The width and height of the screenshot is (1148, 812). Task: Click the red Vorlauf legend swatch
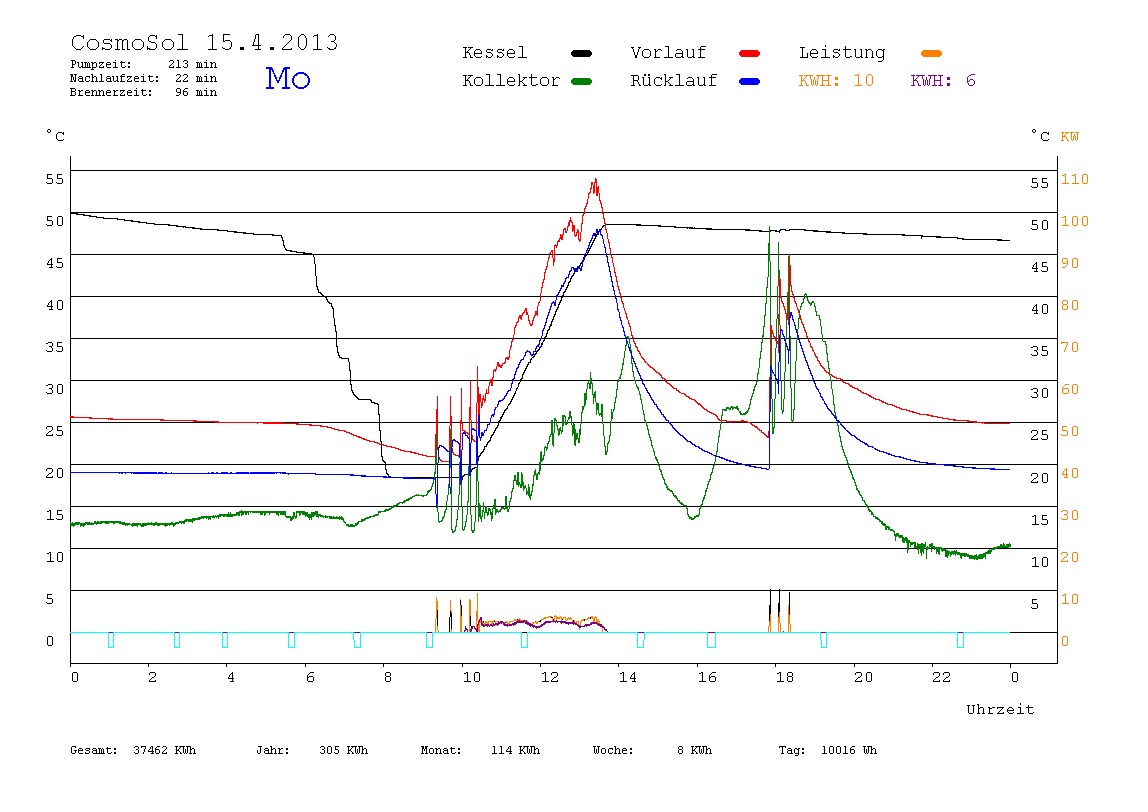[x=749, y=53]
